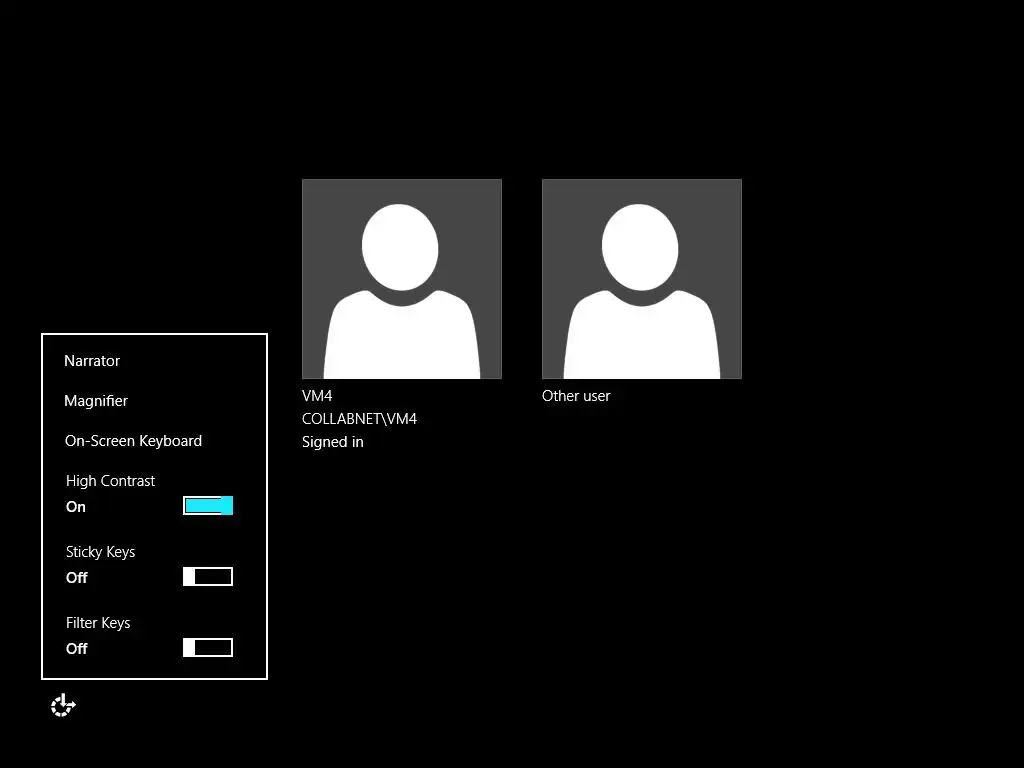Click the Ease of Access icon
The height and width of the screenshot is (768, 1024).
point(63,705)
